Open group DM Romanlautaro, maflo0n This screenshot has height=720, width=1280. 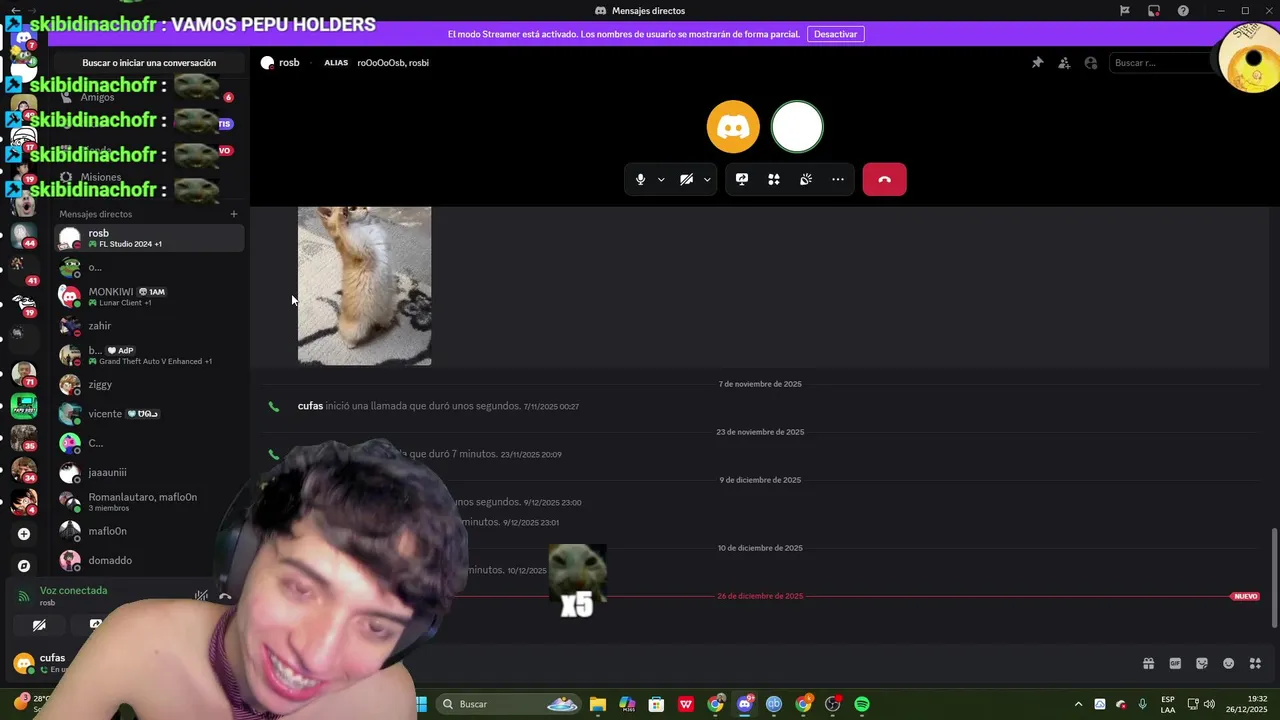(149, 502)
